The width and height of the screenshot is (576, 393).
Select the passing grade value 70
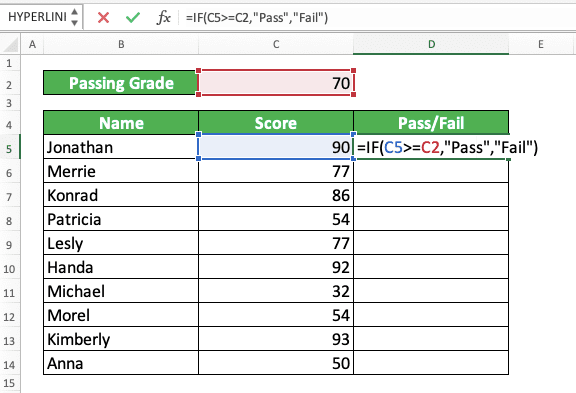[276, 83]
